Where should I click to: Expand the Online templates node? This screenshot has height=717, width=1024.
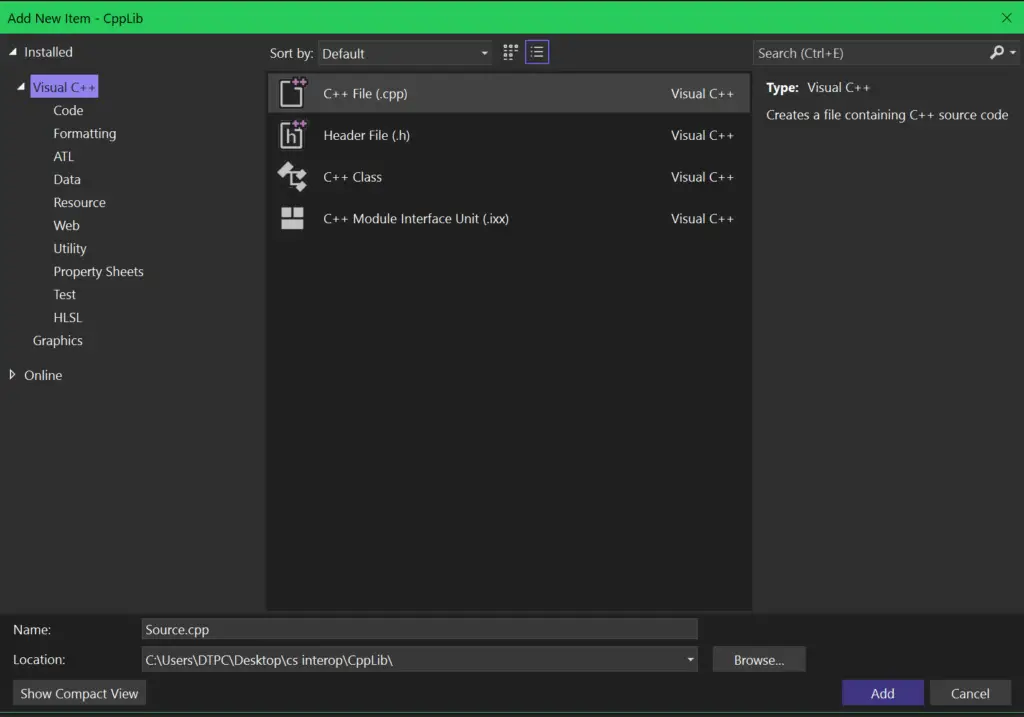point(13,375)
